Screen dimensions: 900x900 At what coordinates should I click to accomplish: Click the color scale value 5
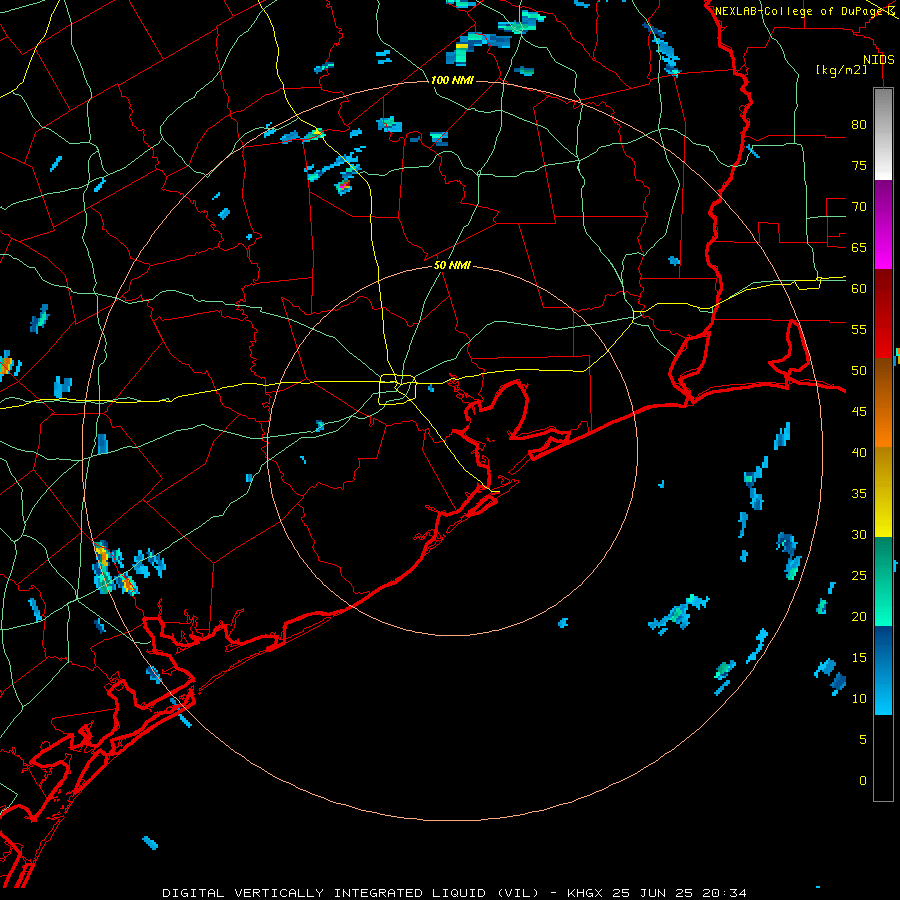point(863,739)
